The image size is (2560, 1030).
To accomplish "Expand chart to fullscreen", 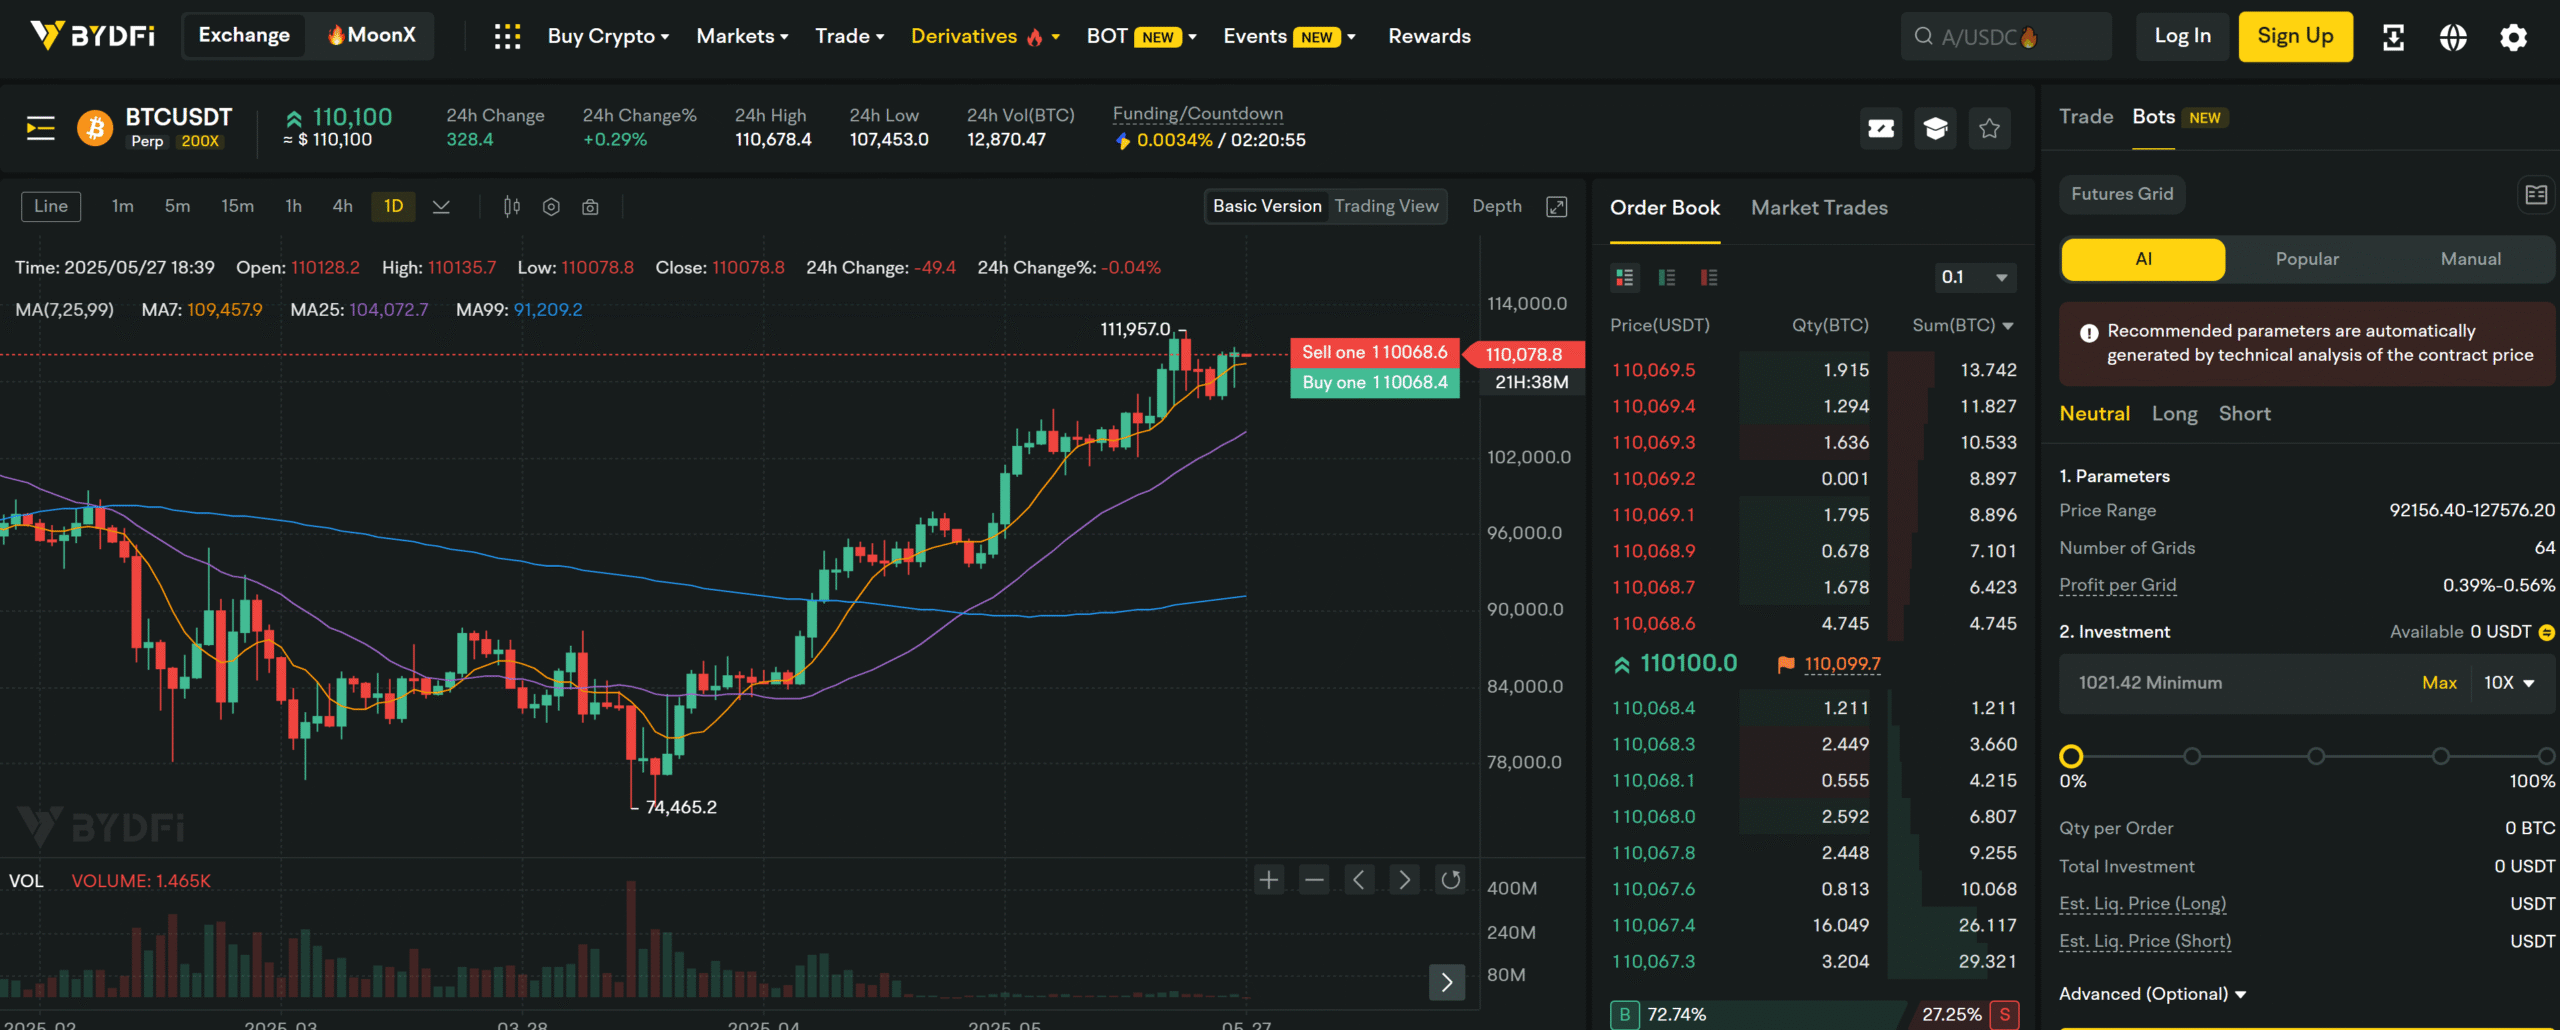I will [1557, 206].
